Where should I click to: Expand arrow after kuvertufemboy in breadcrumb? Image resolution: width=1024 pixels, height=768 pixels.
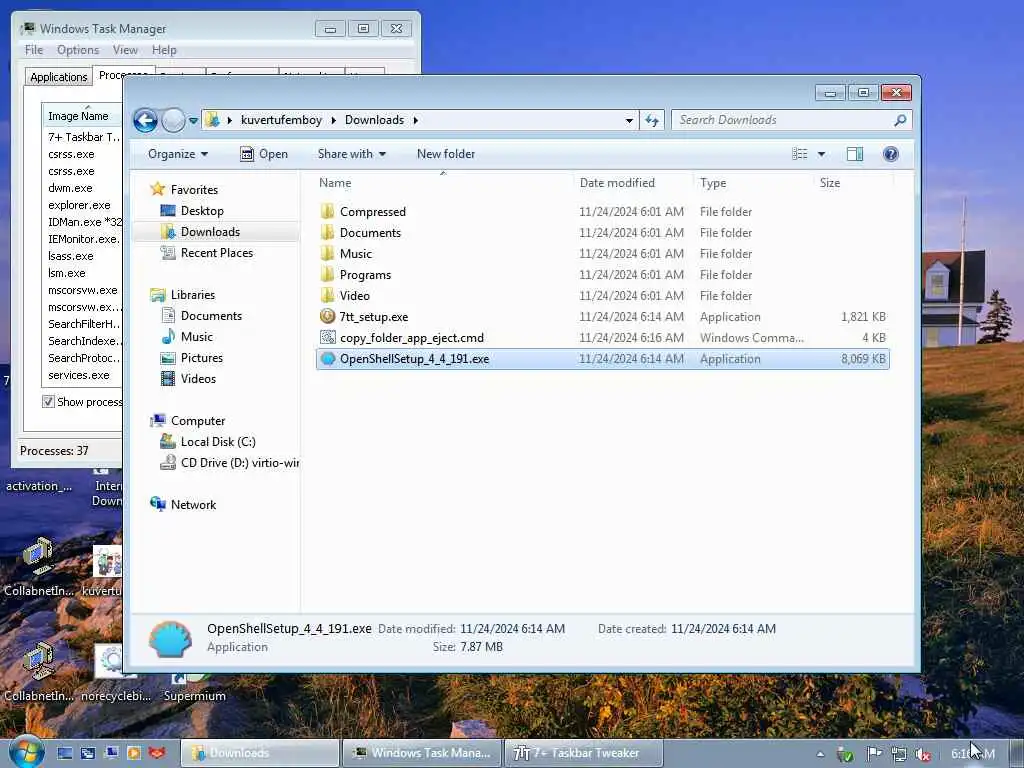(334, 120)
